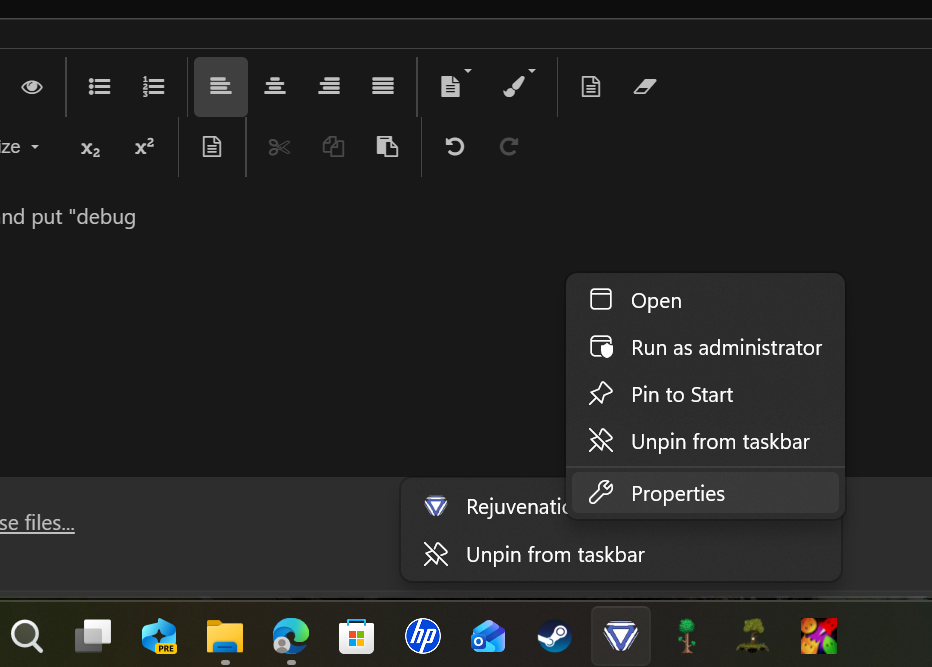Expand the document icon dropdown arrow

click(468, 71)
